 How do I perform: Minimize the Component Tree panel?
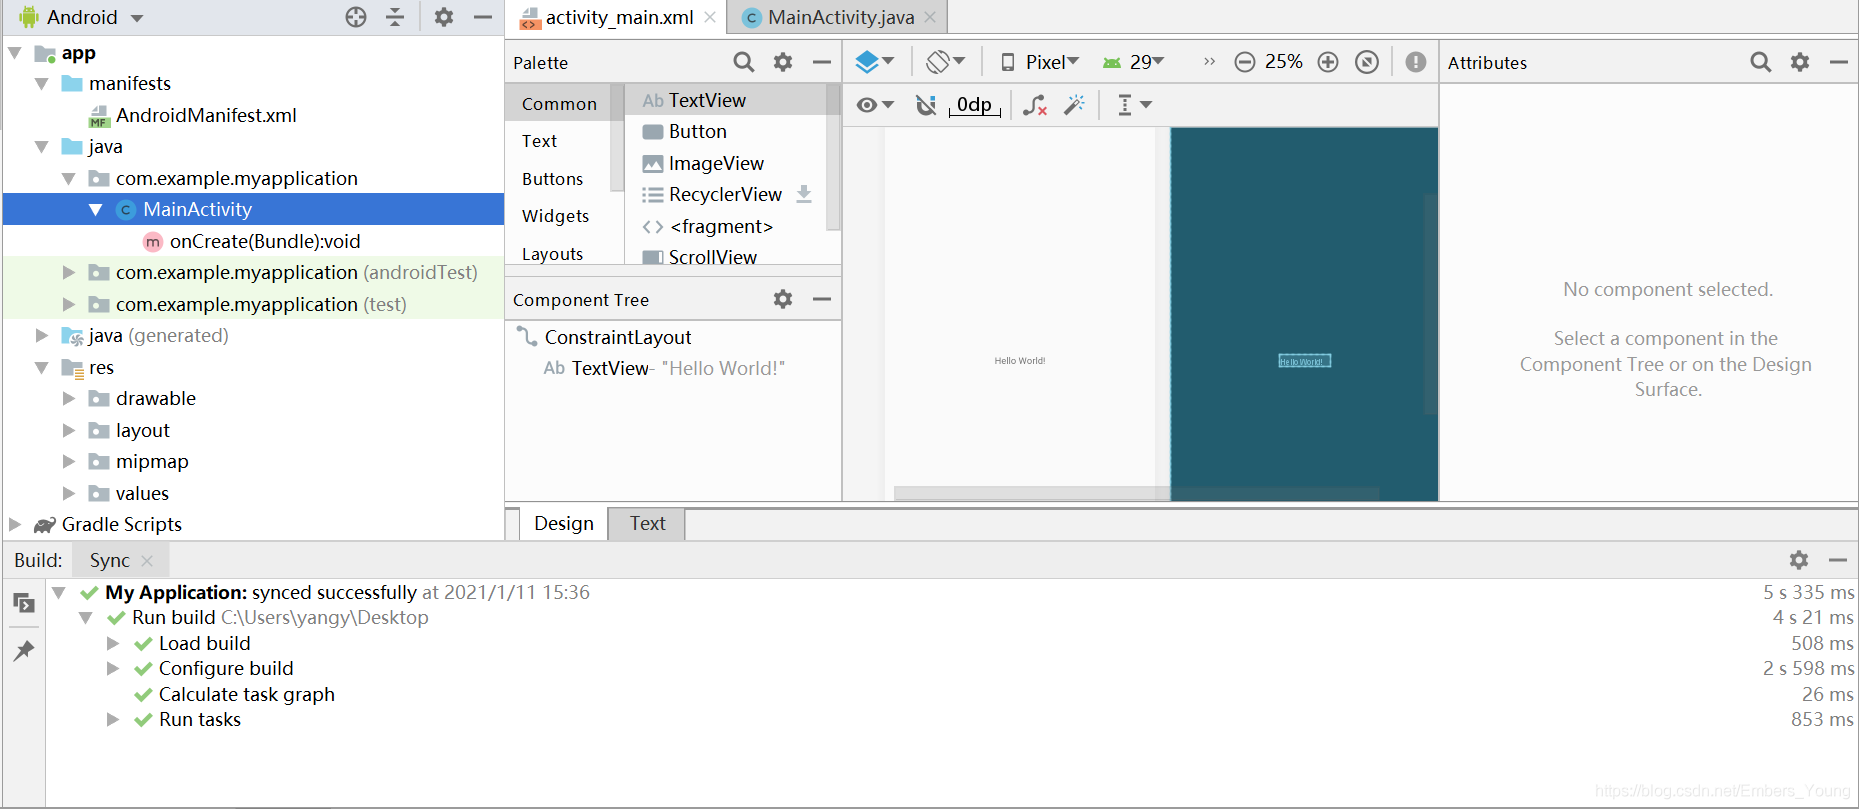click(x=822, y=299)
